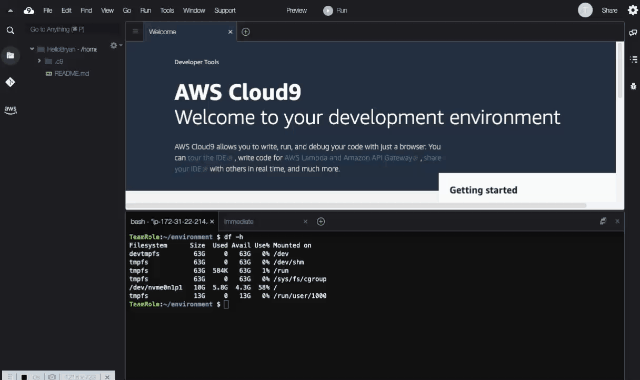The width and height of the screenshot is (640, 380).
Task: Click the /run/user/1000 mount text
Action: pos(300,296)
